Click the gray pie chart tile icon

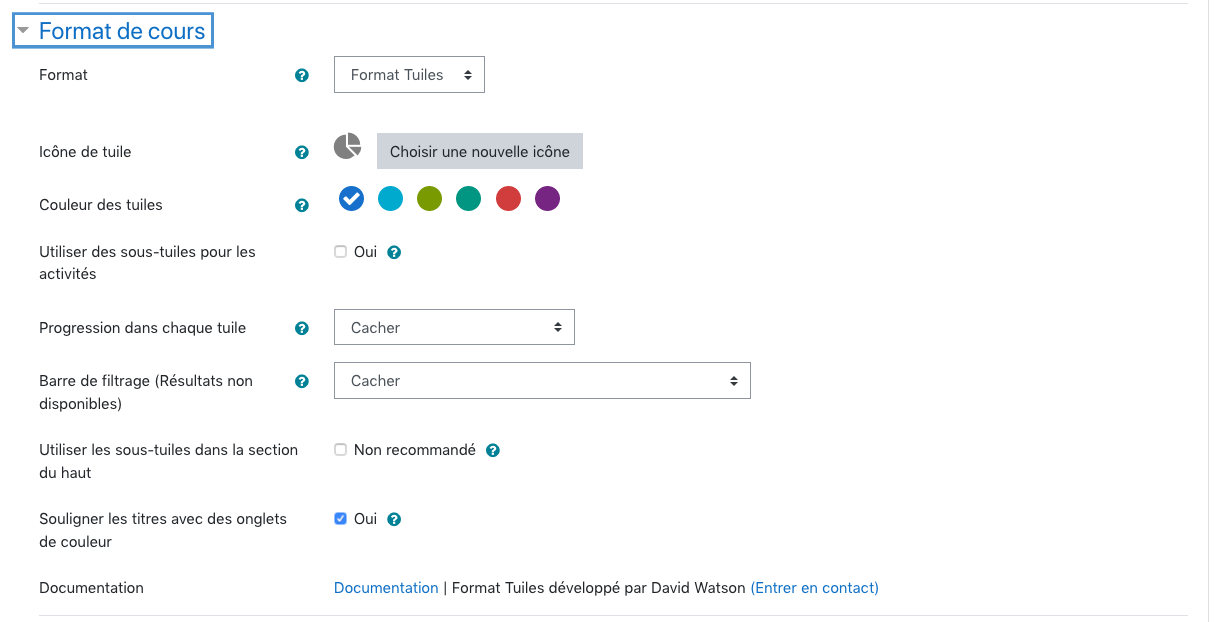click(347, 146)
